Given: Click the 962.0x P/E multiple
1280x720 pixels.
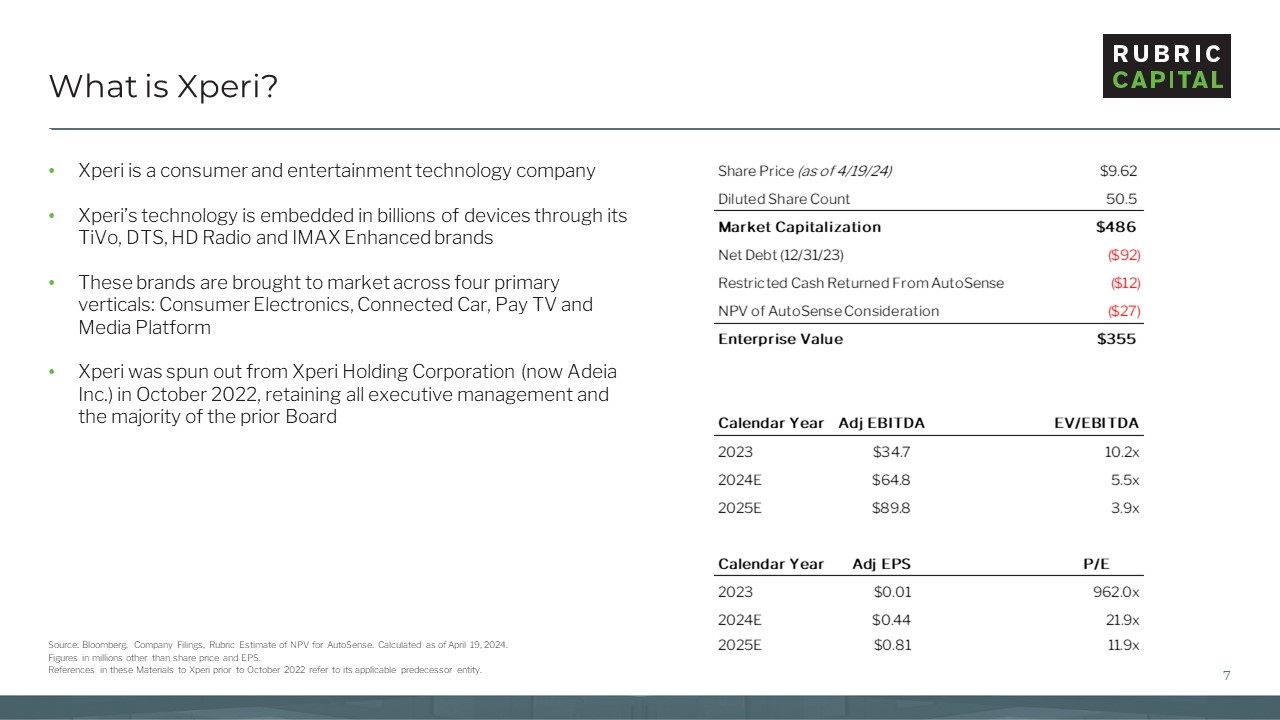Looking at the screenshot, I should [x=1116, y=592].
